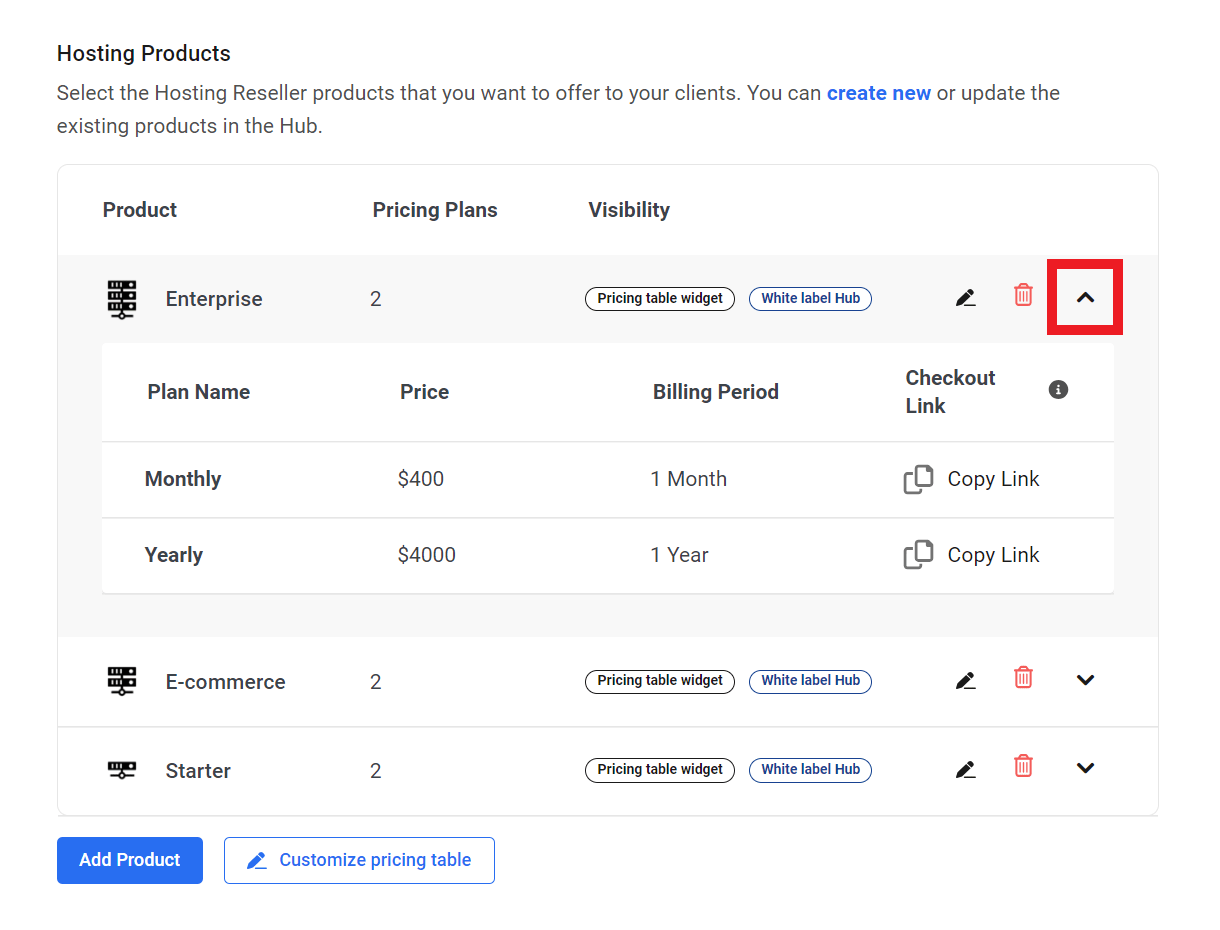Expand the E-commerce product row
The image size is (1220, 930).
tap(1085, 680)
